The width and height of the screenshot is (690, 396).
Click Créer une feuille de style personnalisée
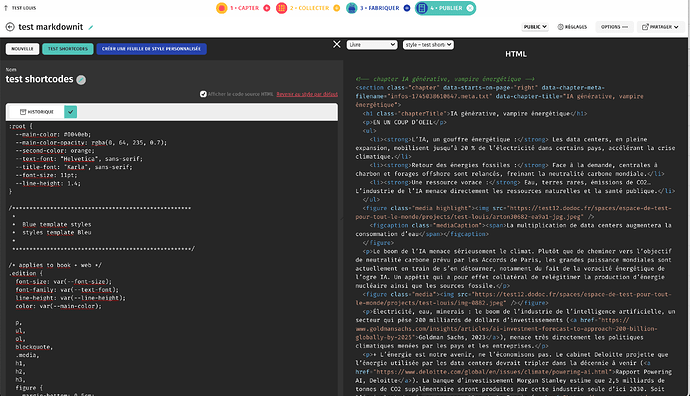pyautogui.click(x=151, y=49)
